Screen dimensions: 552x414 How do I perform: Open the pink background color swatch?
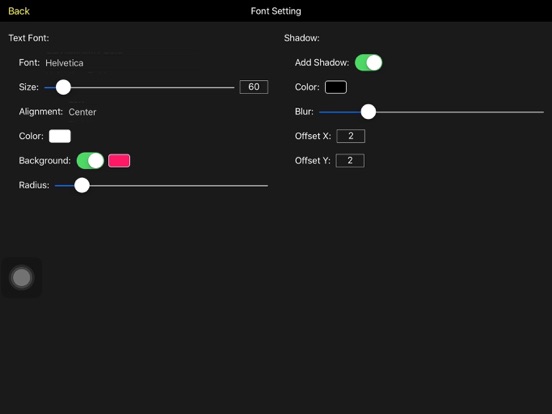[119, 161]
